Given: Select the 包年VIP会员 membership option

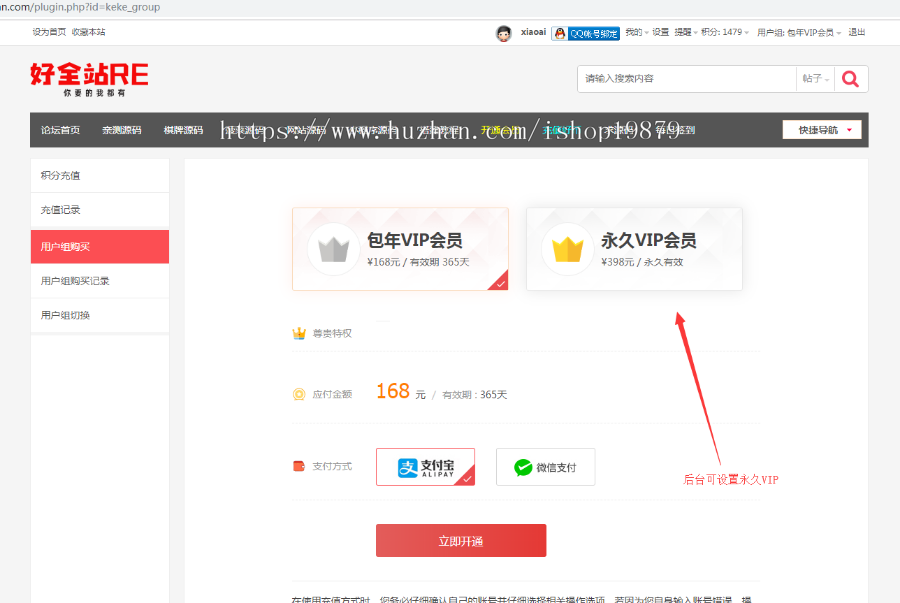Looking at the screenshot, I should click(400, 248).
